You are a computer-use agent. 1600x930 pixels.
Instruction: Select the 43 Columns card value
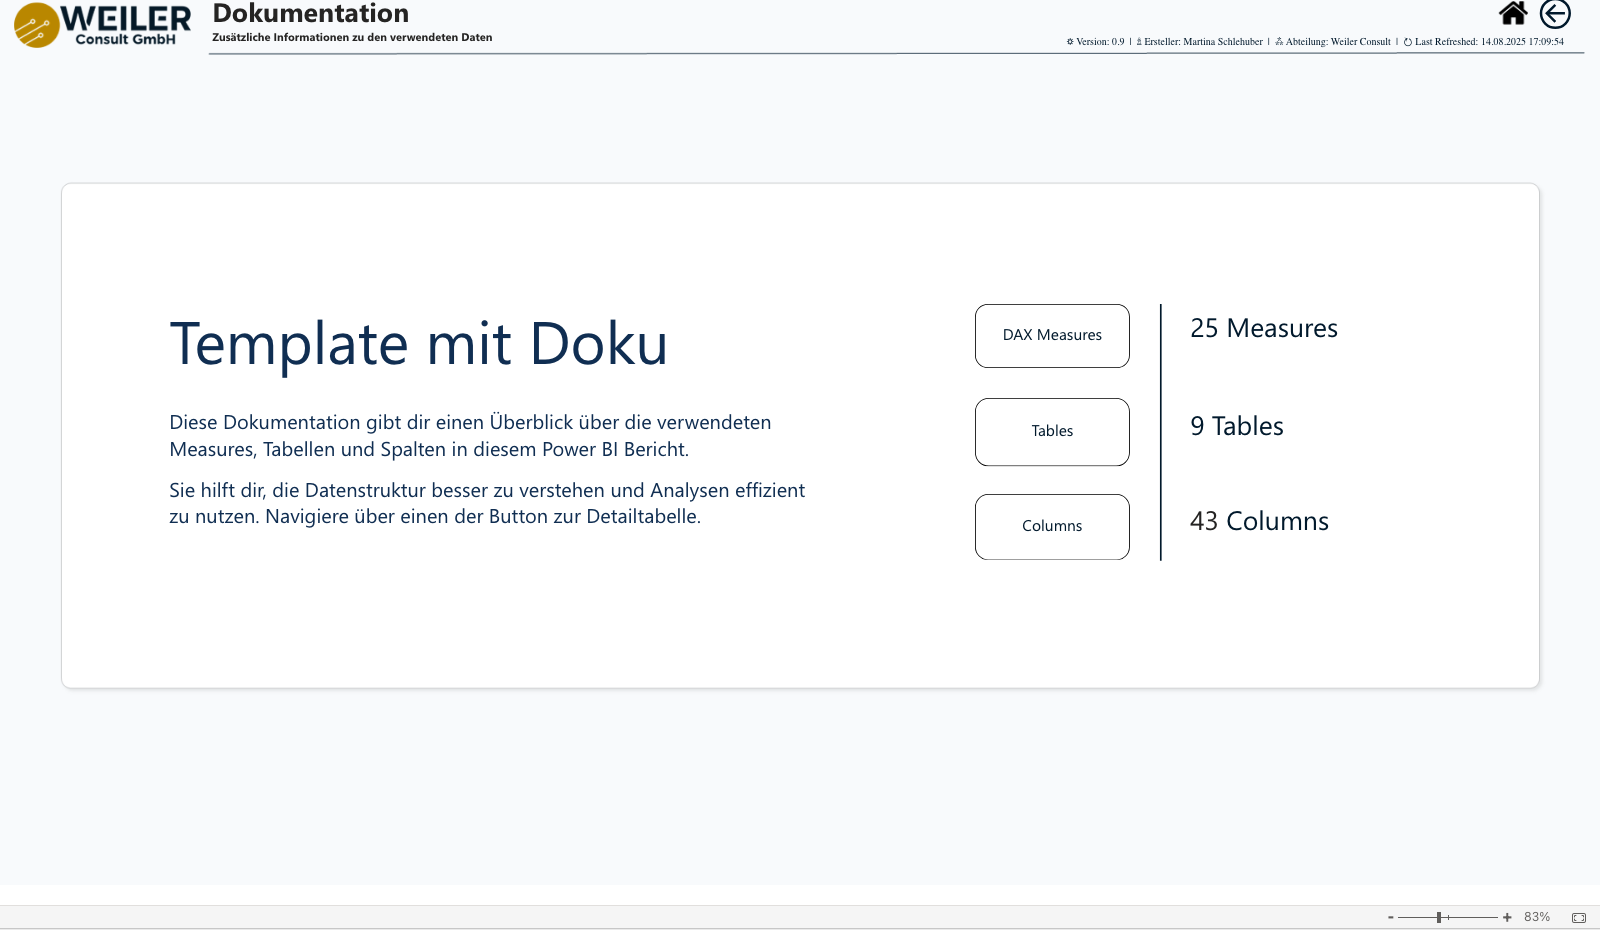pyautogui.click(x=1259, y=521)
